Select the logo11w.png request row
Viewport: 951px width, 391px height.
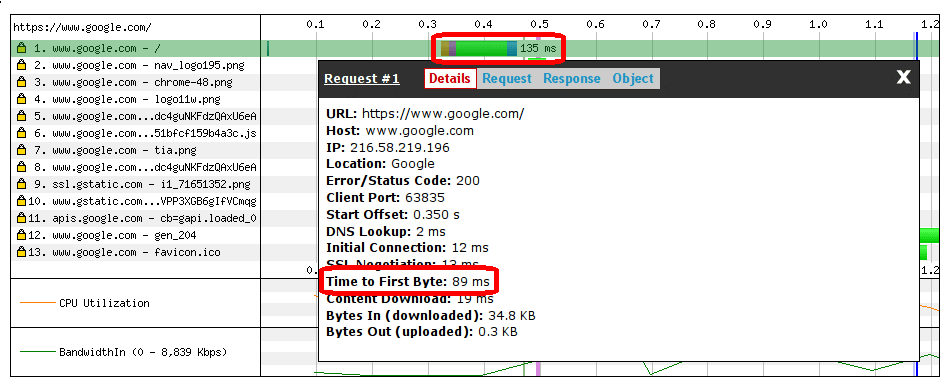click(136, 99)
